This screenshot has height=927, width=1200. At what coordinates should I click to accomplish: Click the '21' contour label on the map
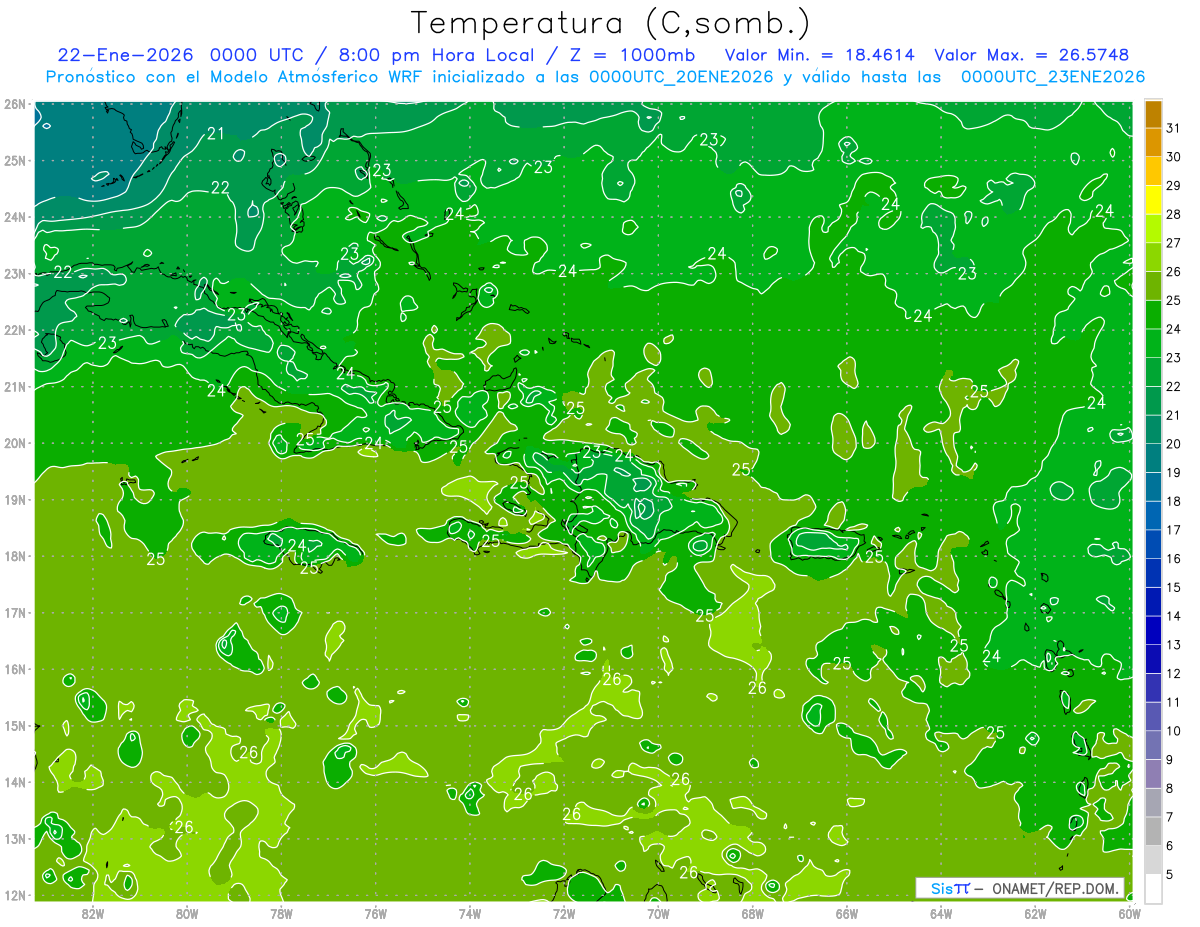pos(216,133)
